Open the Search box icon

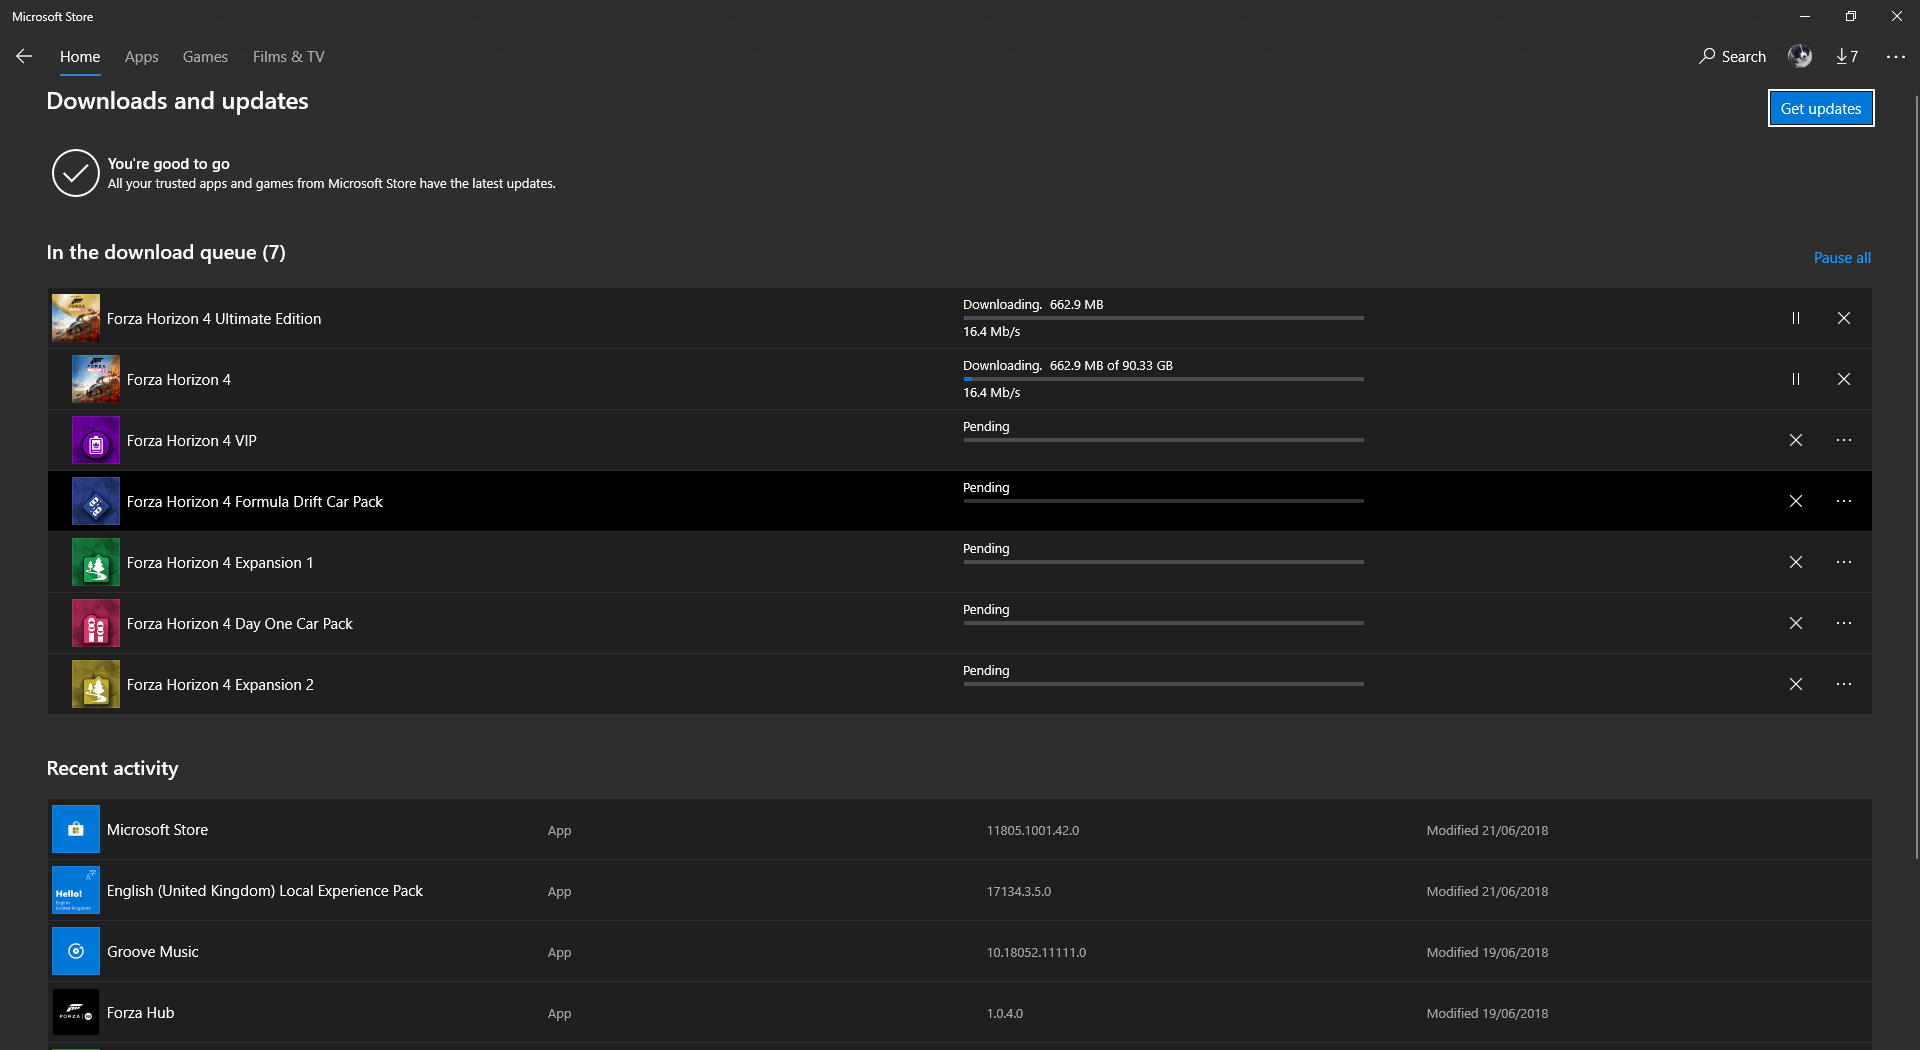tap(1707, 56)
